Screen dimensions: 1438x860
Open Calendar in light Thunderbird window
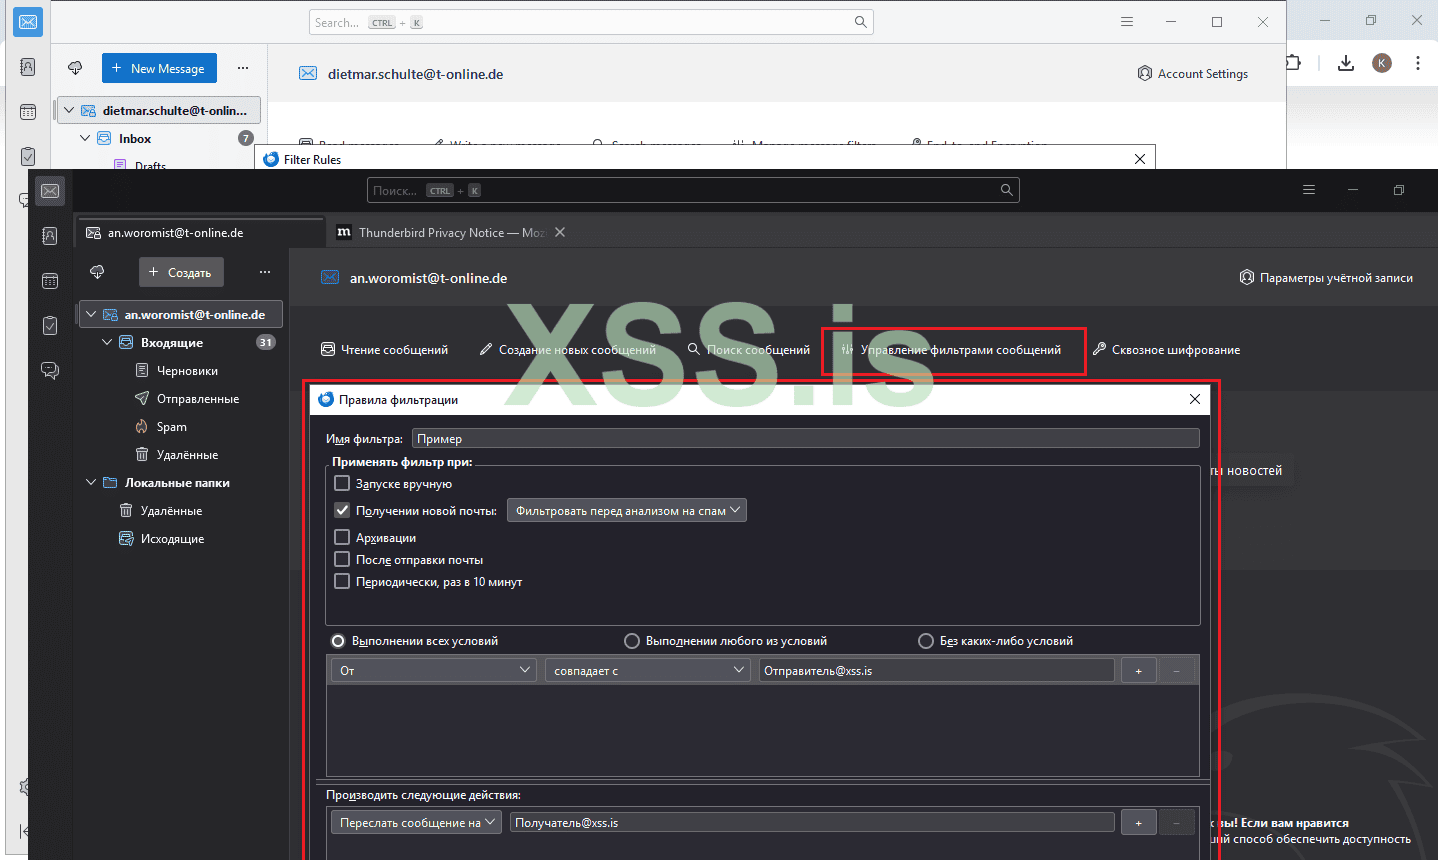coord(28,112)
